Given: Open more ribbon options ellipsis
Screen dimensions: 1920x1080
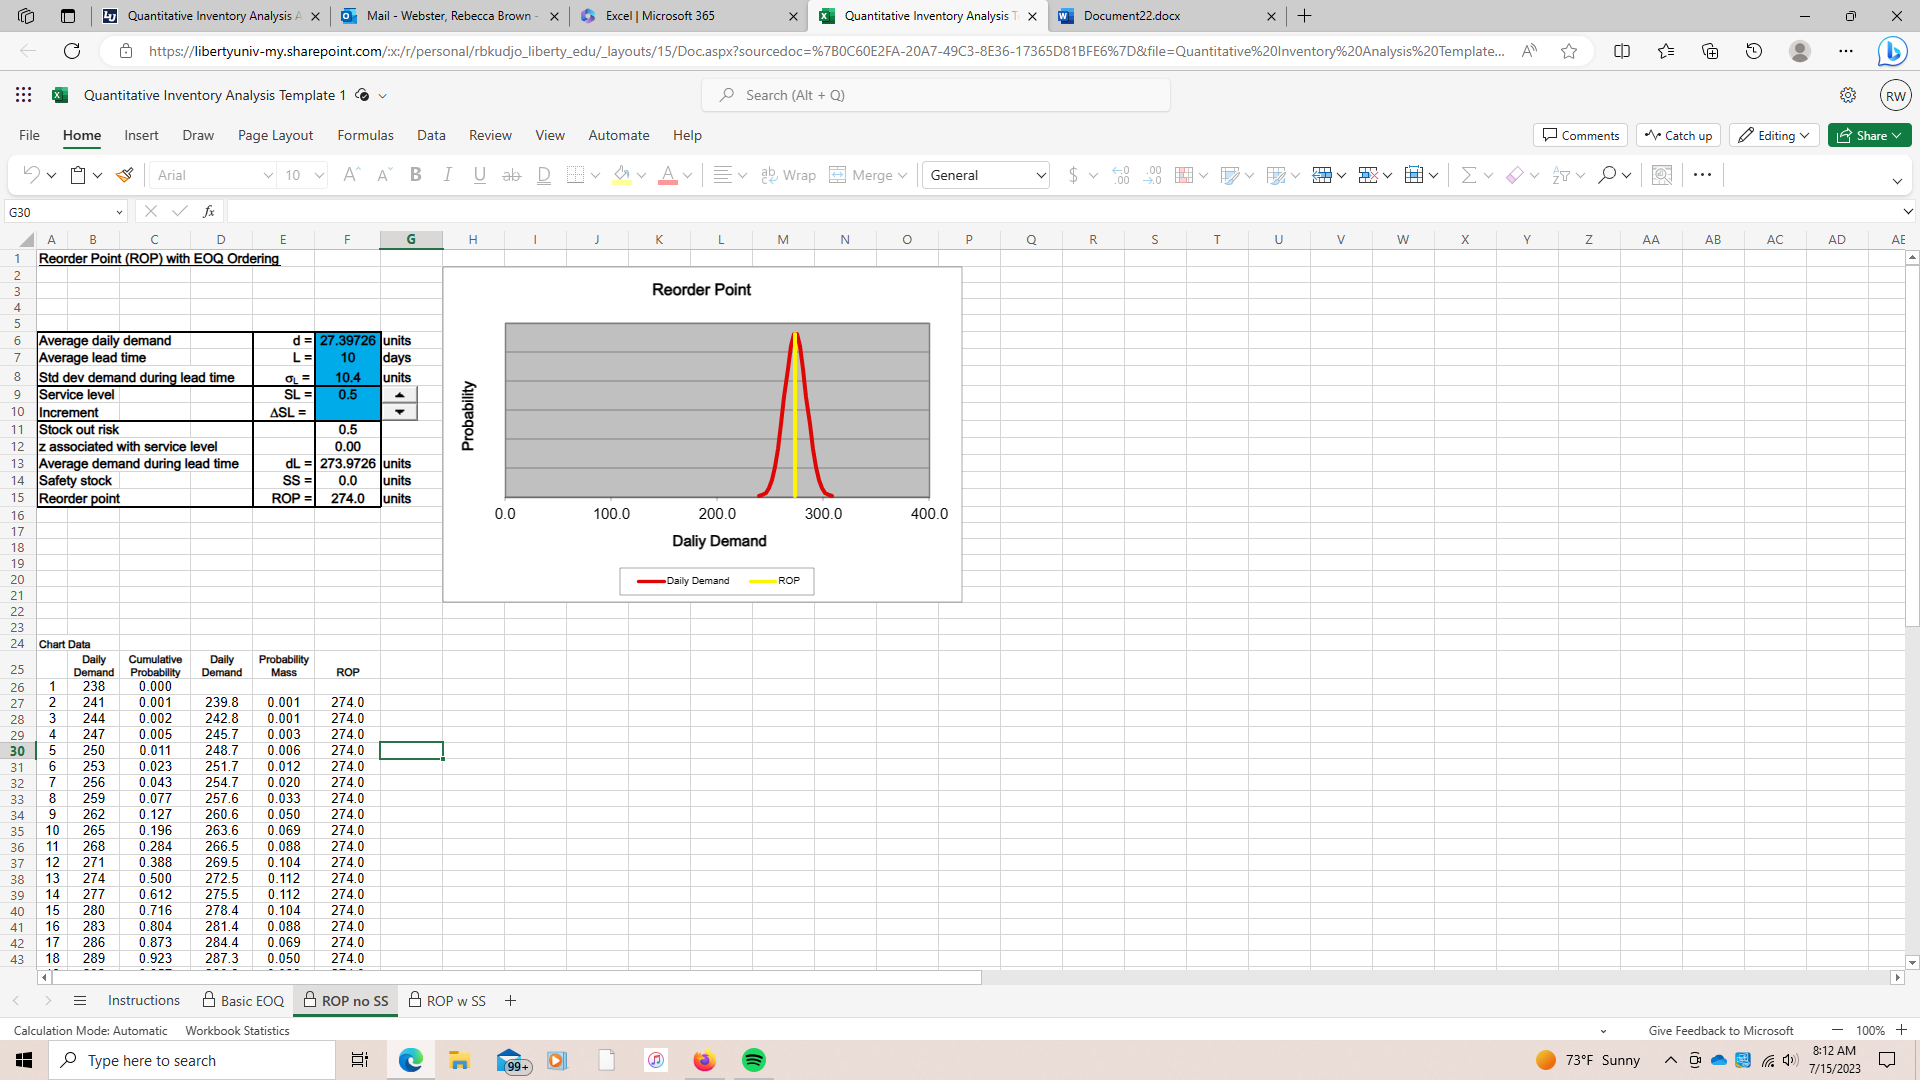Looking at the screenshot, I should pos(1703,175).
